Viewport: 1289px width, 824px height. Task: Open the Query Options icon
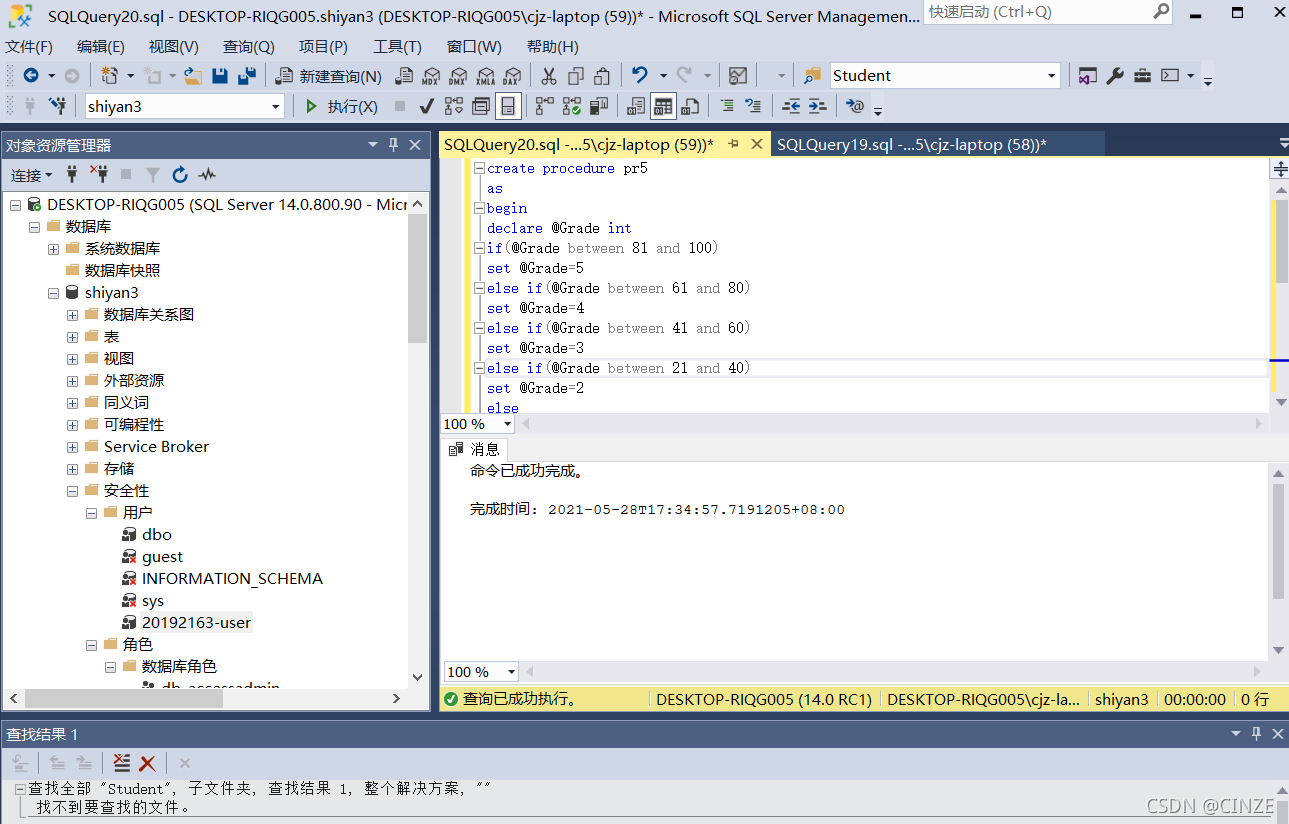point(481,106)
